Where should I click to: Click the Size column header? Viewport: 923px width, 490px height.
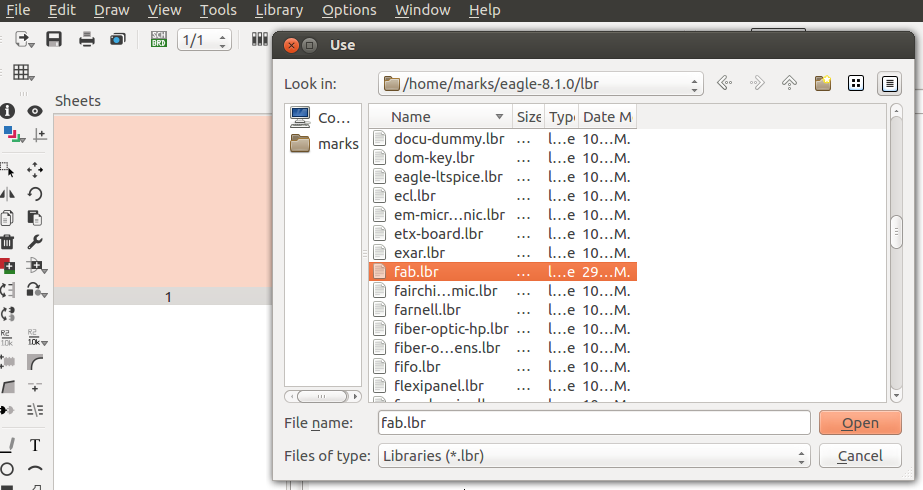pos(529,117)
